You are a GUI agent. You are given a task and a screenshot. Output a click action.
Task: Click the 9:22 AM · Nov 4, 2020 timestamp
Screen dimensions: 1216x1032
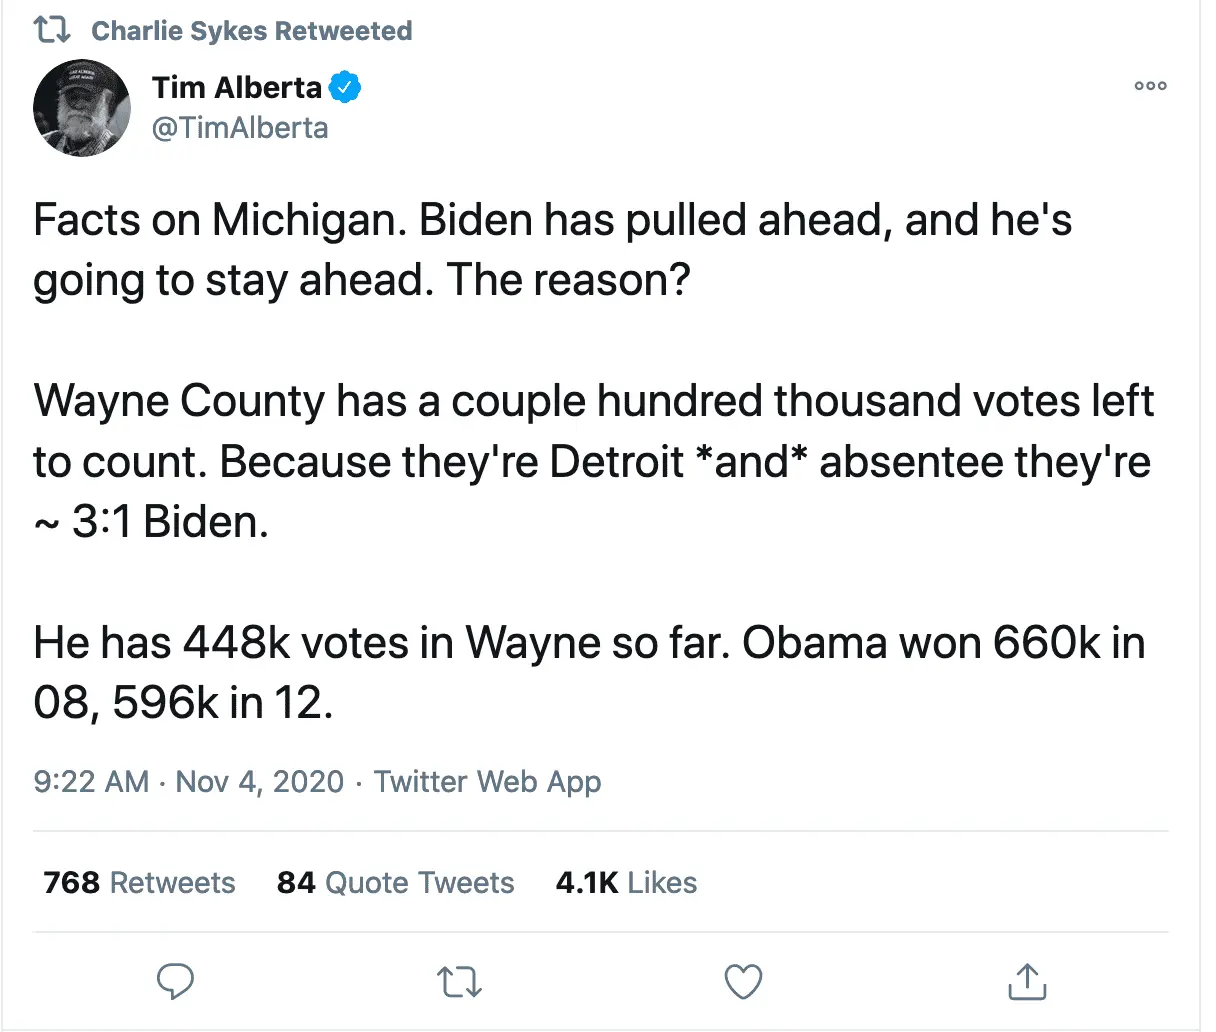pyautogui.click(x=188, y=781)
